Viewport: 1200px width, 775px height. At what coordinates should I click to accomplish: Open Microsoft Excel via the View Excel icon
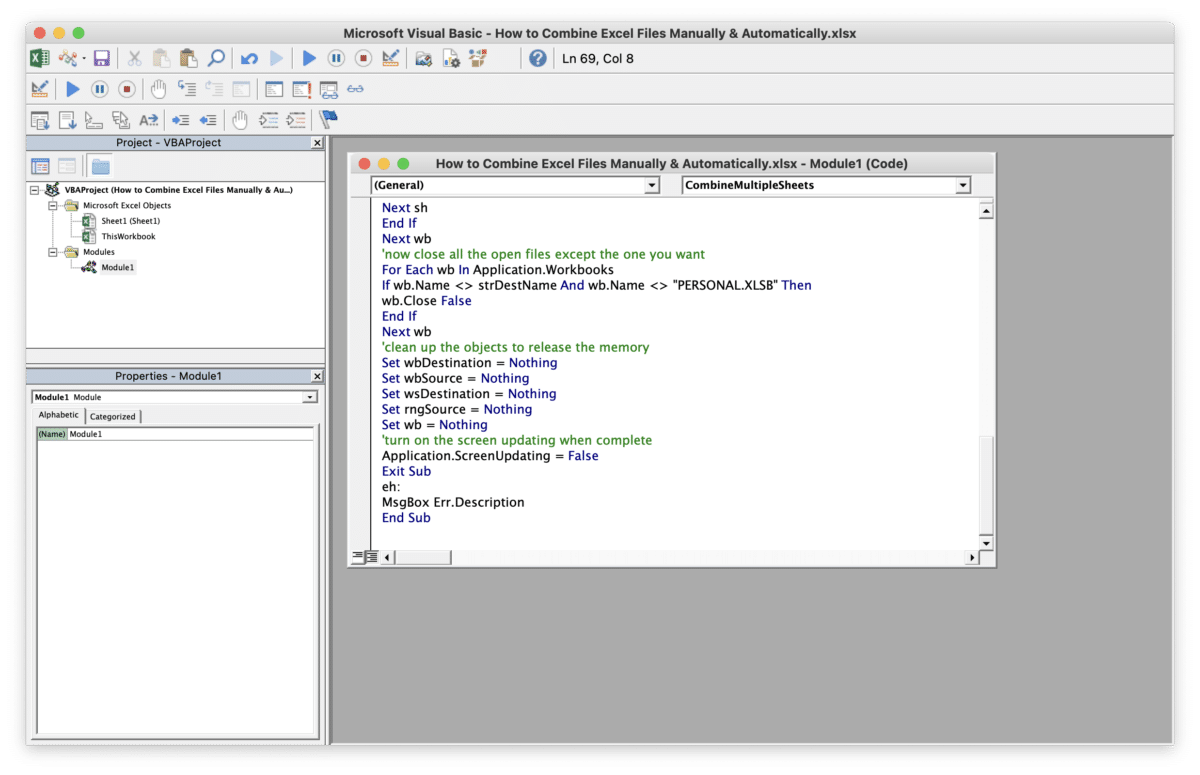tap(38, 58)
